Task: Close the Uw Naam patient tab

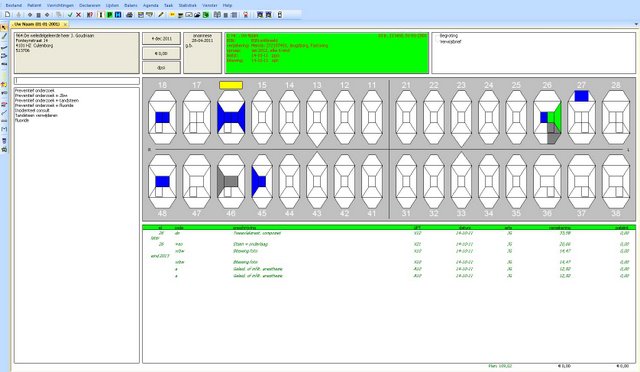Action: coord(65,25)
